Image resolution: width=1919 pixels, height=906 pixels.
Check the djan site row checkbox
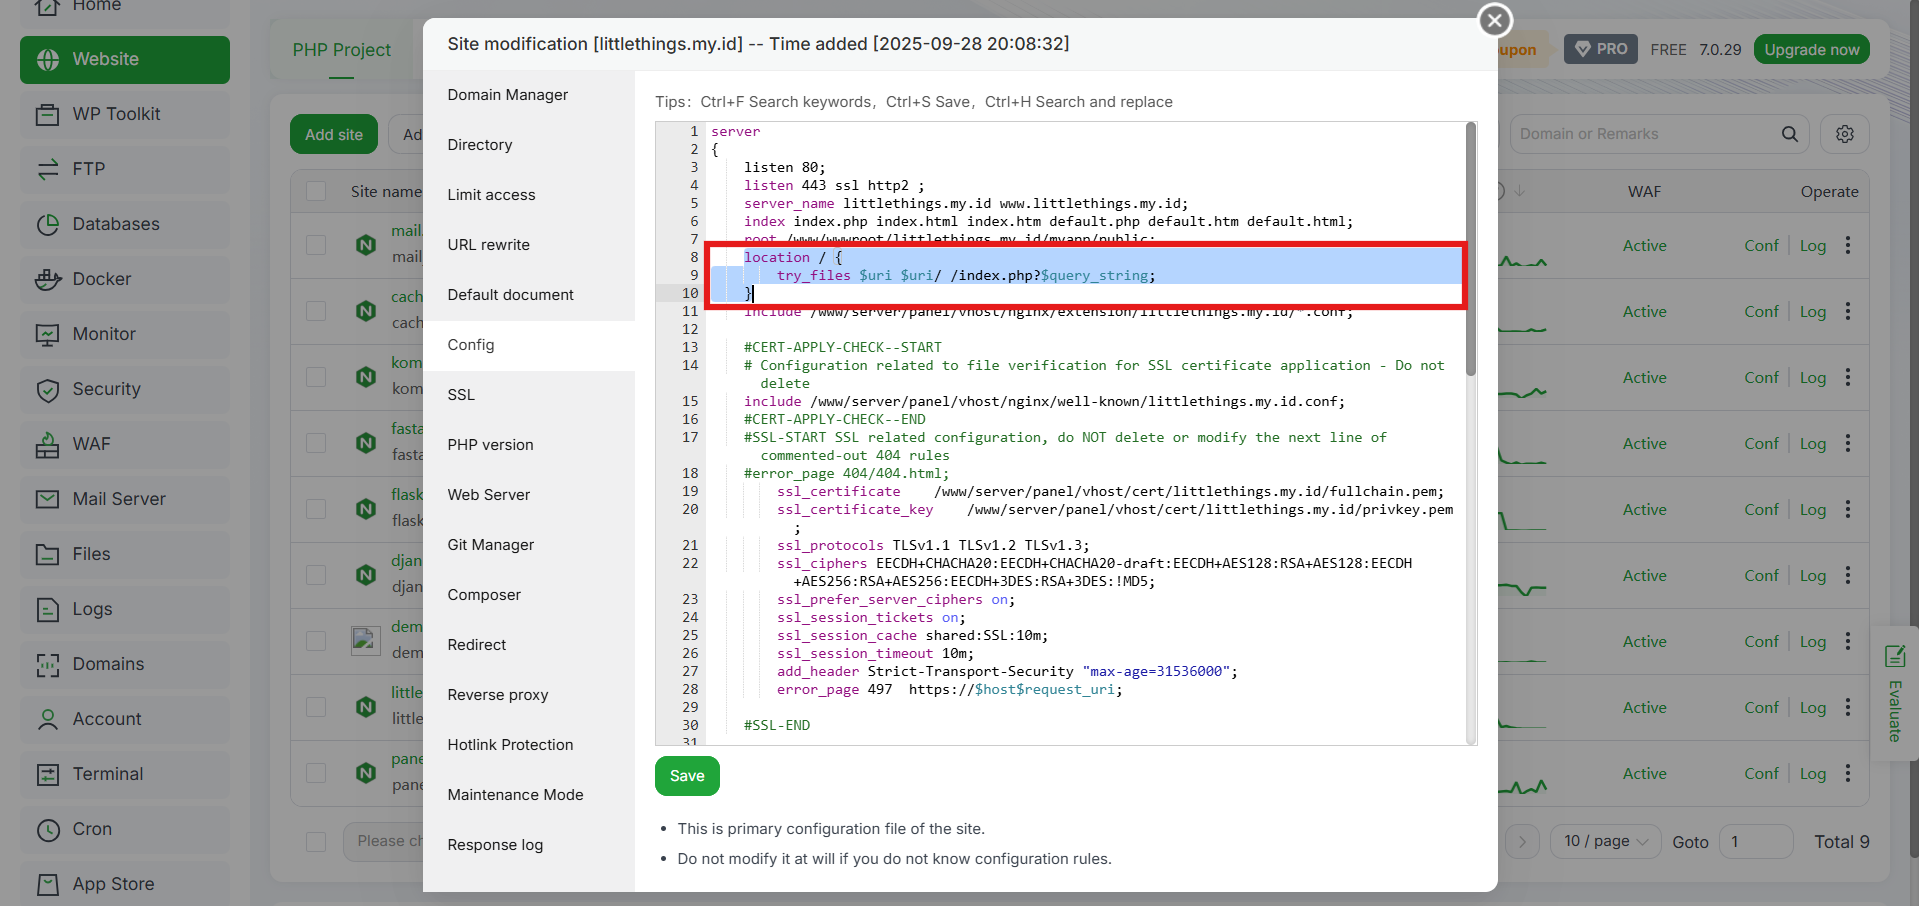tap(316, 575)
